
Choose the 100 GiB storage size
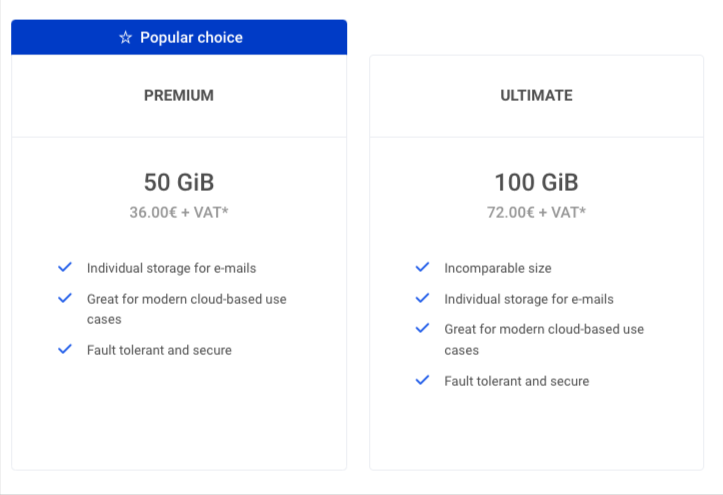[x=537, y=182]
